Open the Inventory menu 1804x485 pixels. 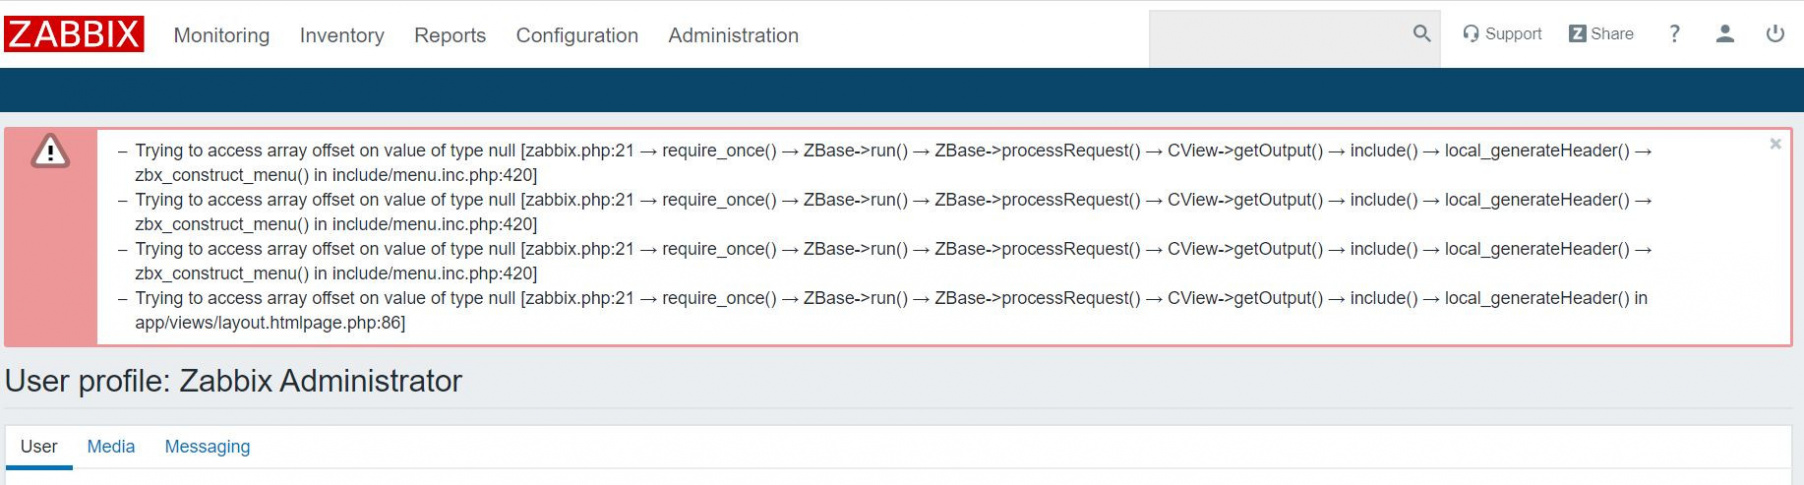coord(341,35)
